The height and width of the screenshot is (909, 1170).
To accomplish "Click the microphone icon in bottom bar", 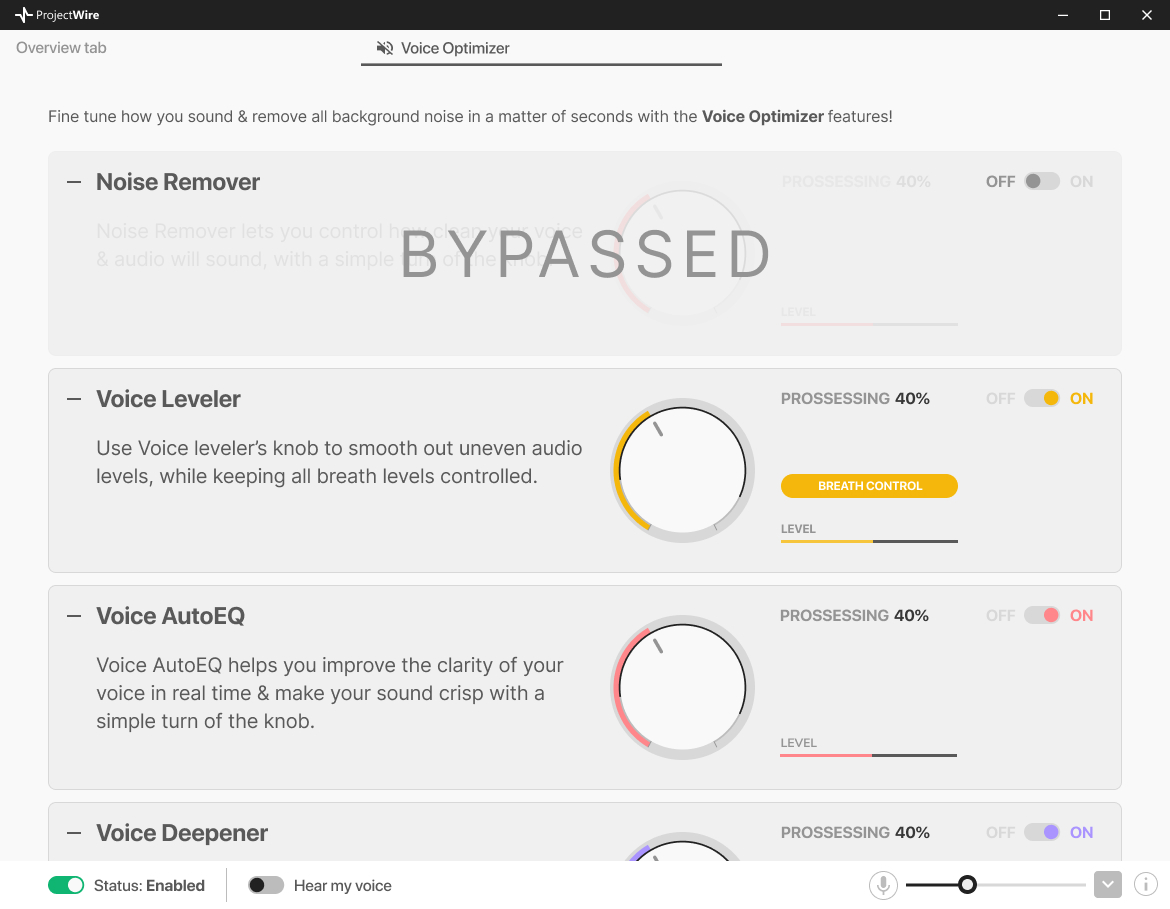I will 883,885.
